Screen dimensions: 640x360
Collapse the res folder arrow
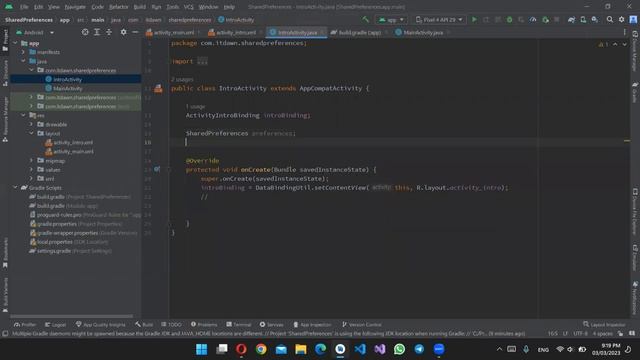[x=23, y=116]
